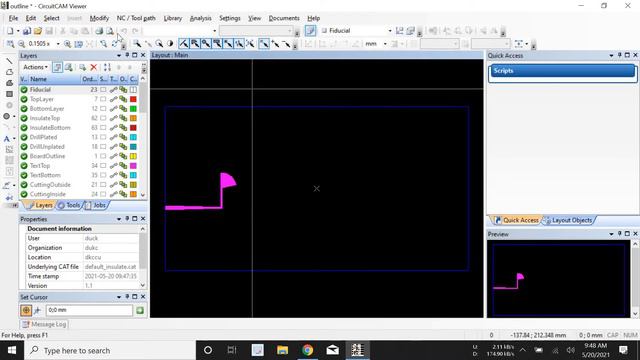640x360 pixels.
Task: Click the relative cursor mode icon
Action: pyautogui.click(x=38, y=311)
